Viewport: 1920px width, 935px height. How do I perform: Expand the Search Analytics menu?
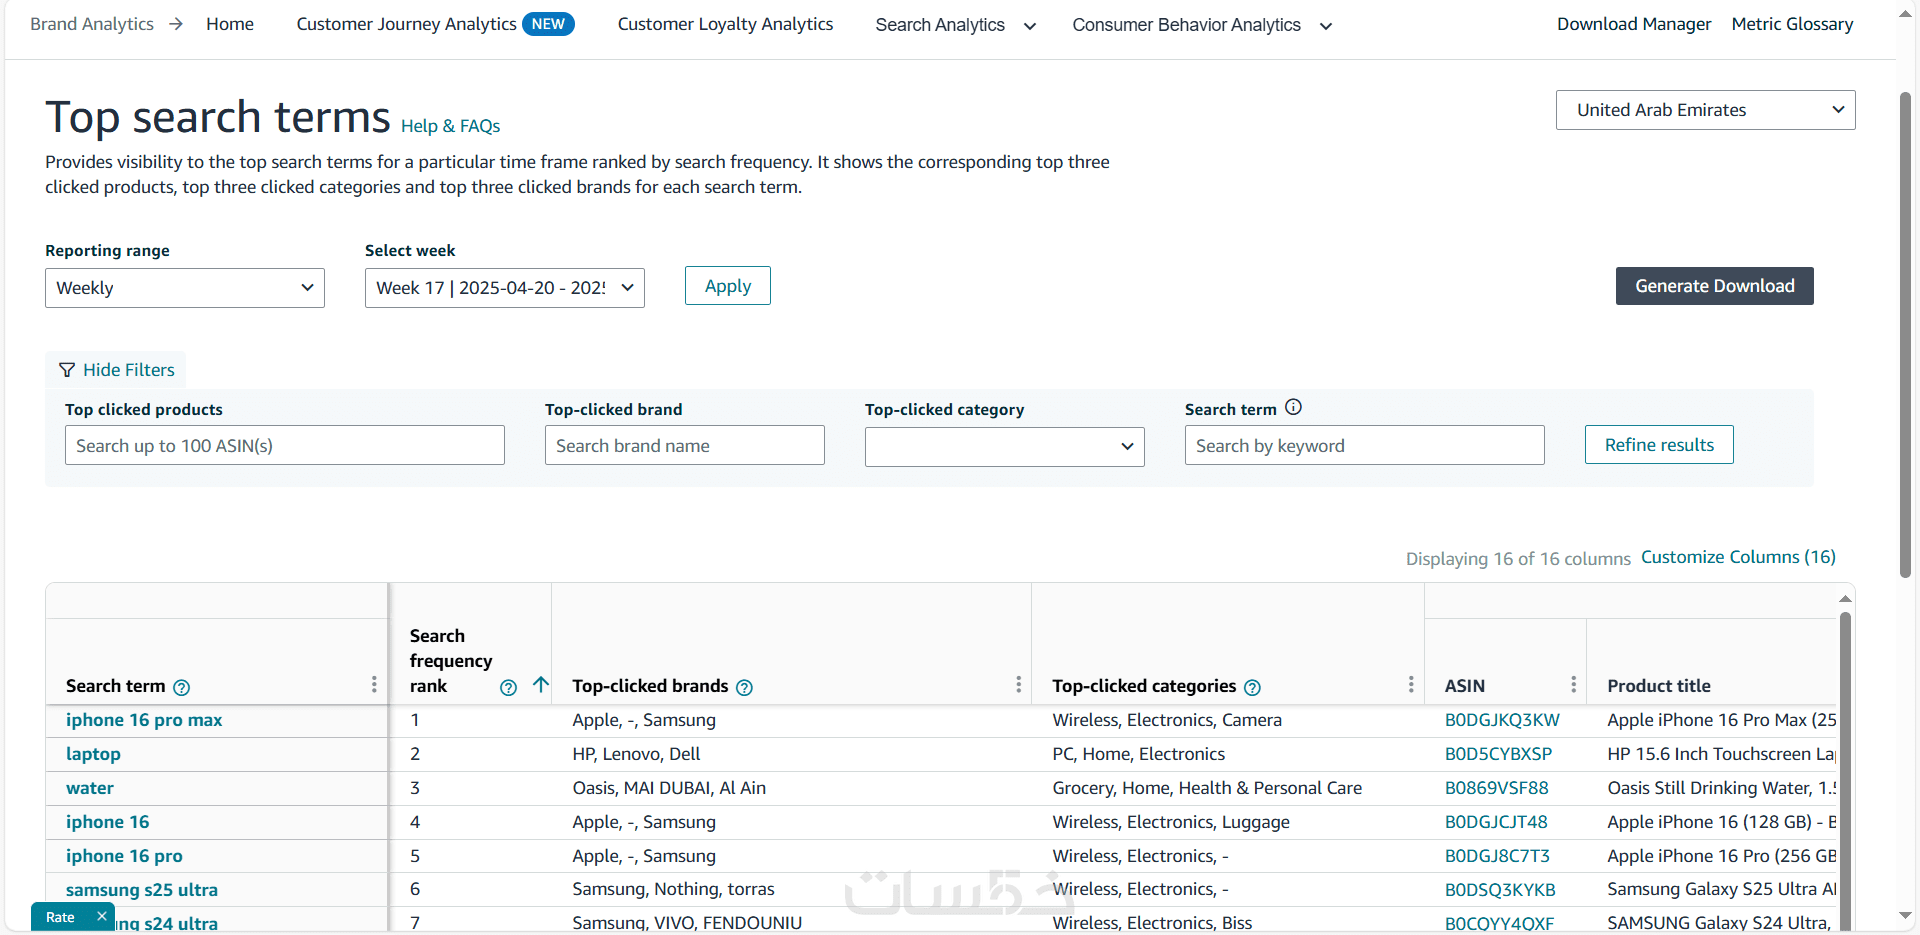pos(955,25)
